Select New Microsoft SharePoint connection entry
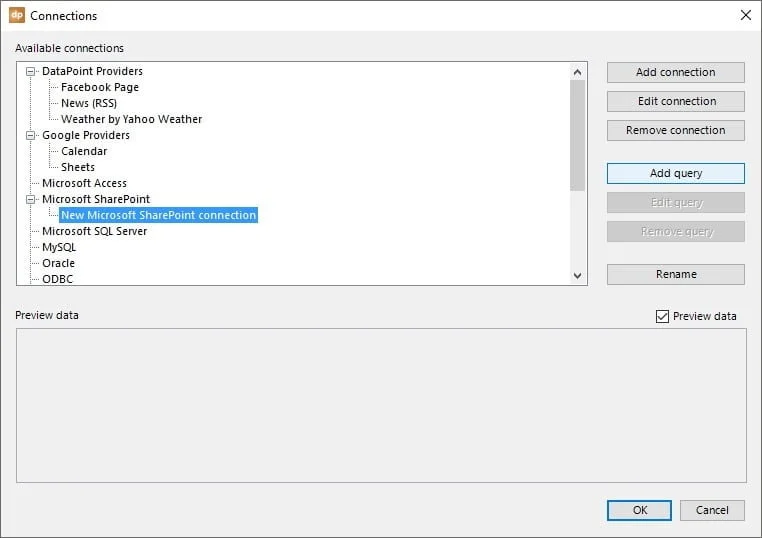 click(x=158, y=215)
